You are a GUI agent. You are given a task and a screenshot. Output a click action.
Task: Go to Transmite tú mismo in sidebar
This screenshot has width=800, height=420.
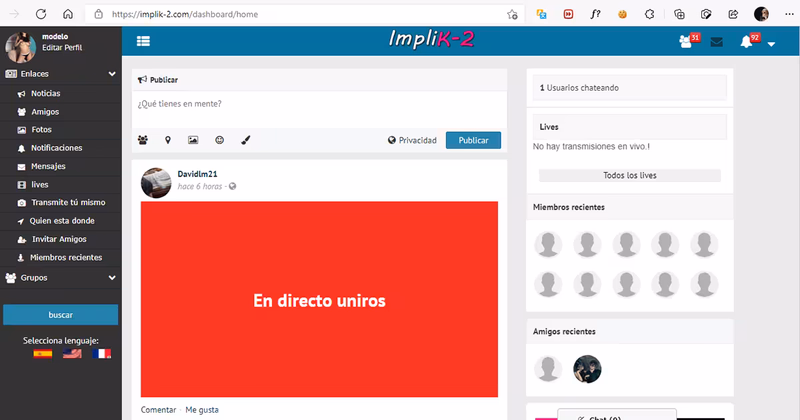coord(68,202)
